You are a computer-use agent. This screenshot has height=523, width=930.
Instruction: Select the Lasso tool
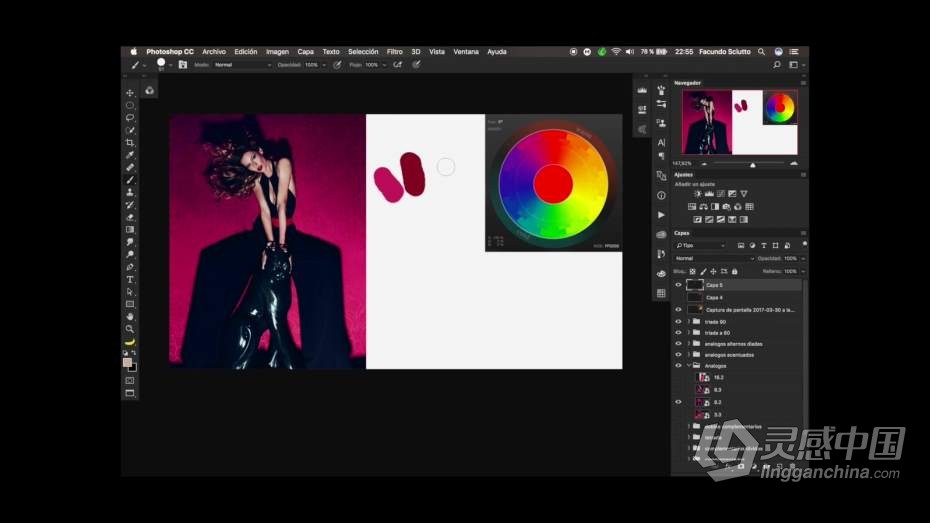point(130,118)
